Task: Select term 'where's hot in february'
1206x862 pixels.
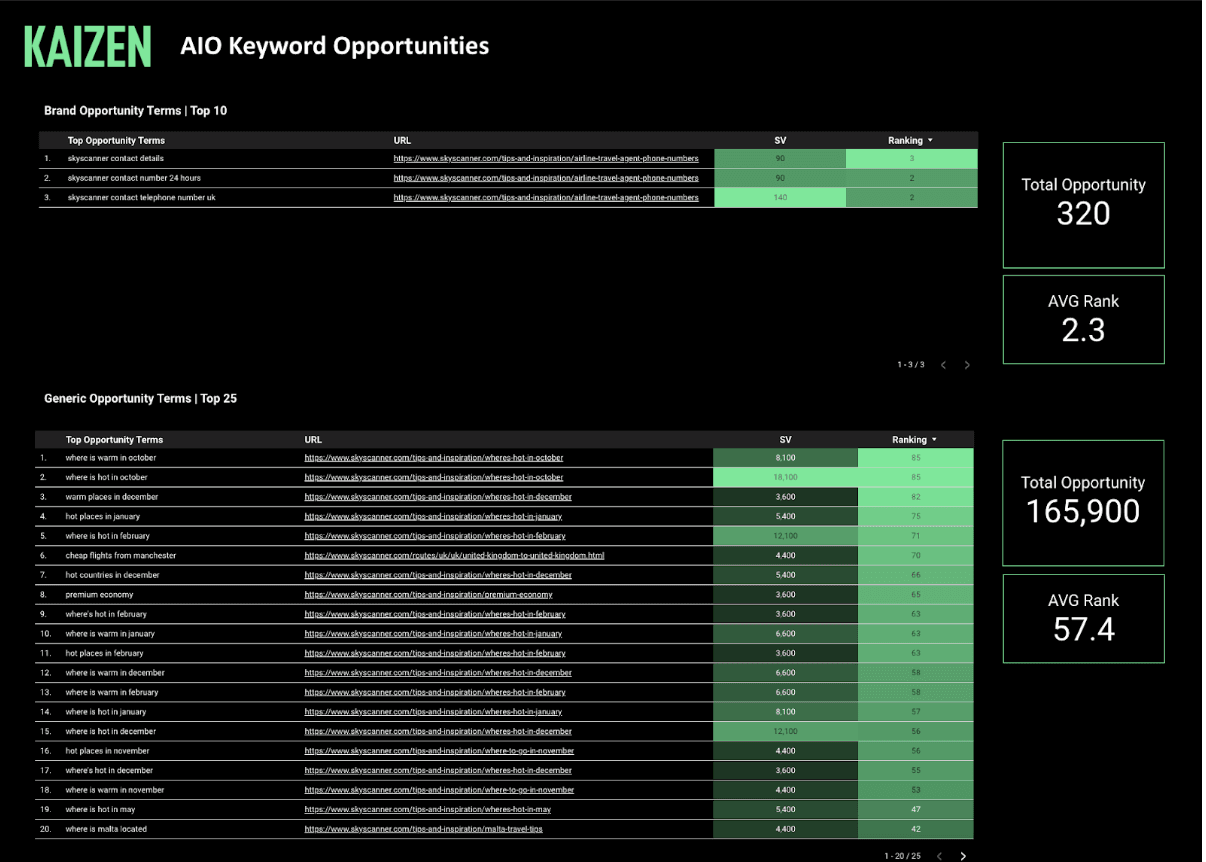Action: point(106,614)
